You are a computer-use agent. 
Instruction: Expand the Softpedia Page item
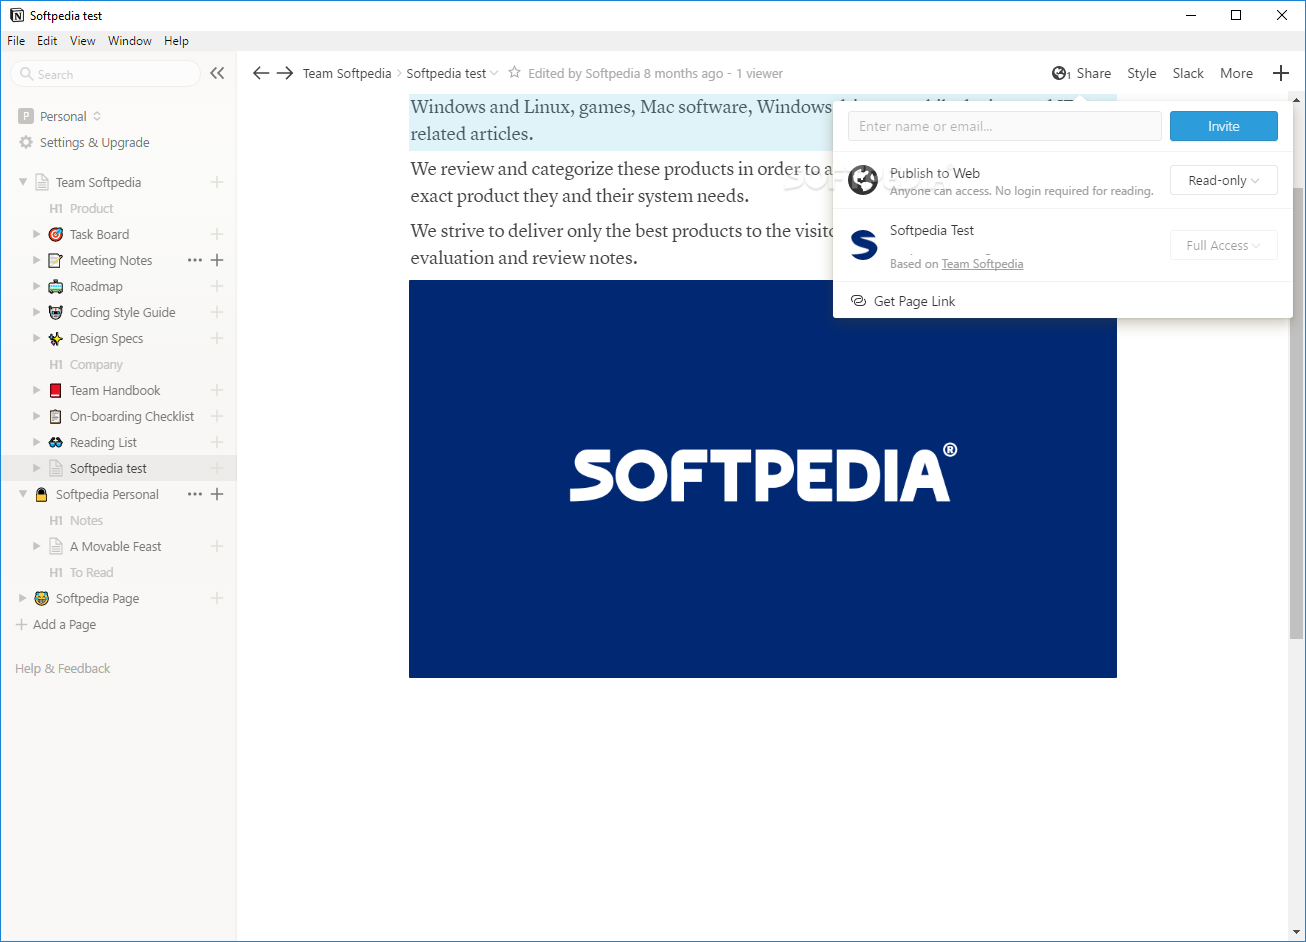23,598
